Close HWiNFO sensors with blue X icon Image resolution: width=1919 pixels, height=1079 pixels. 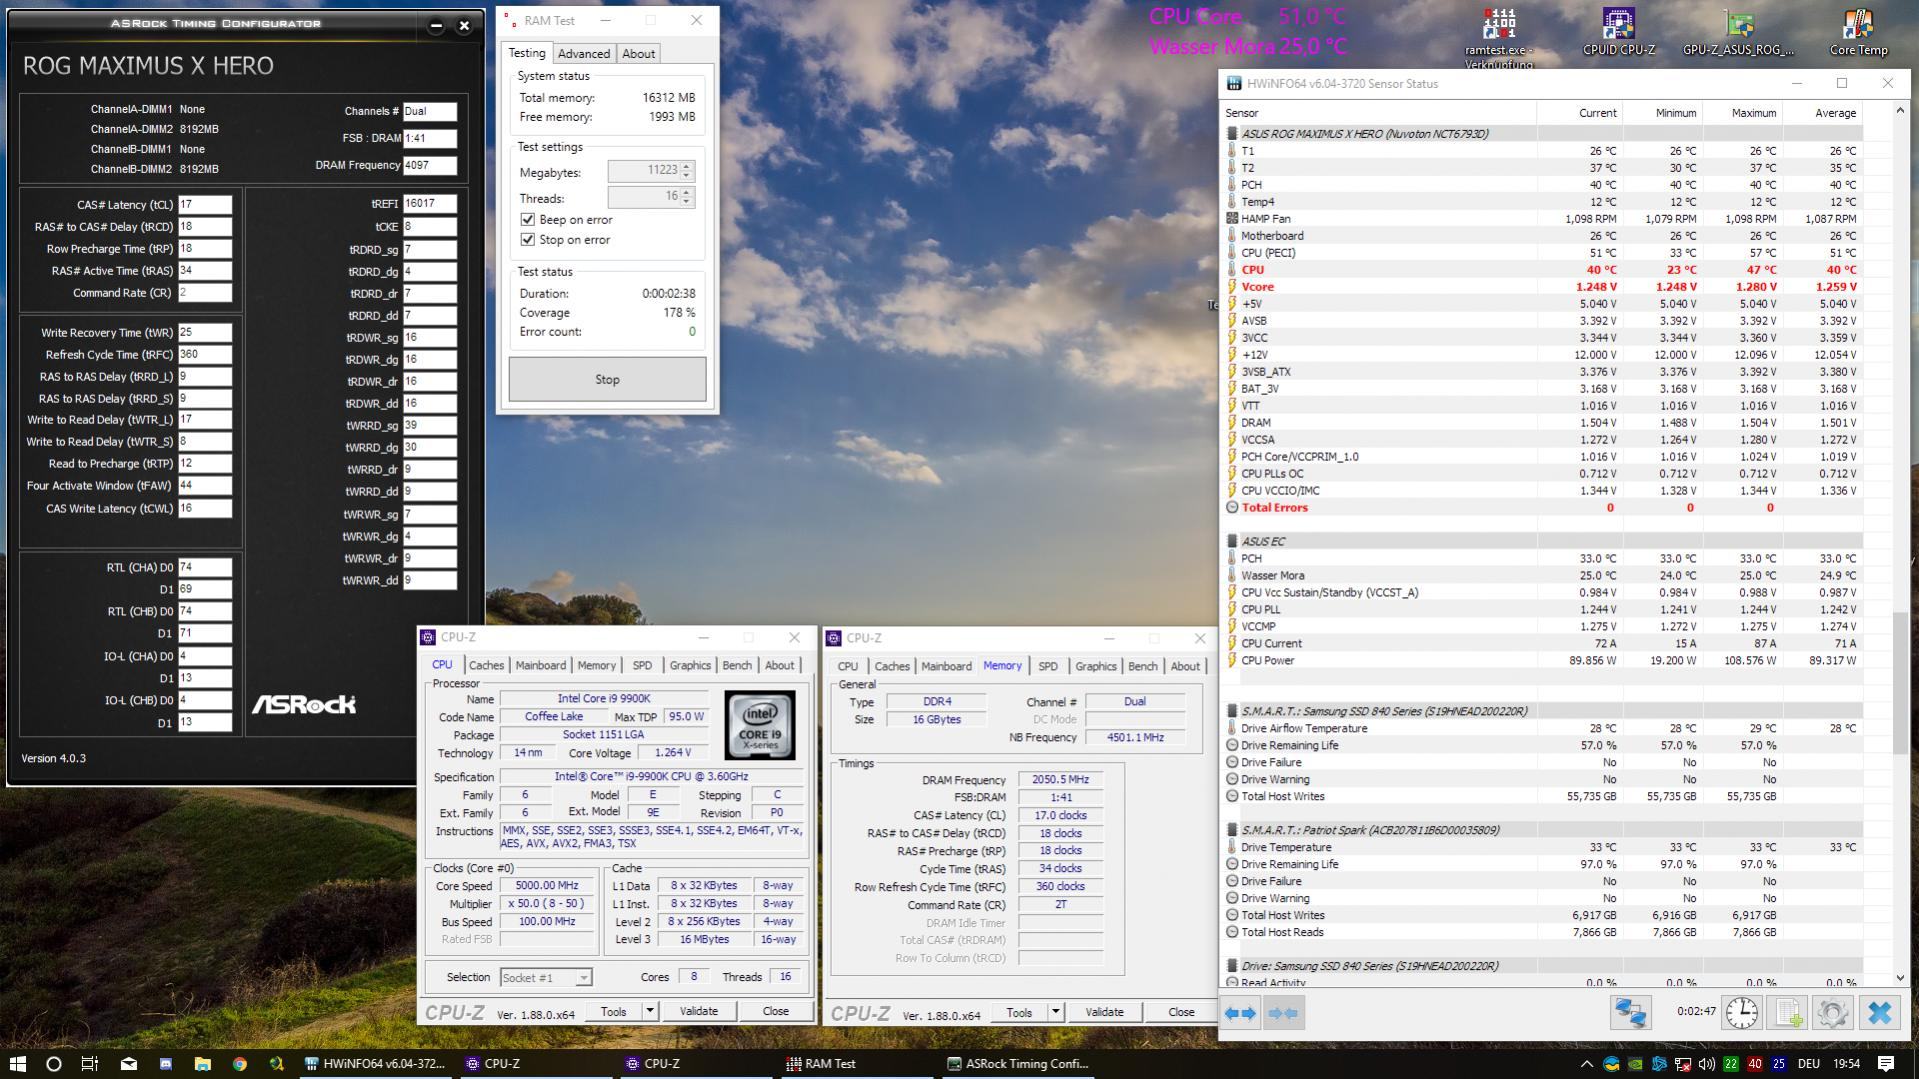click(x=1879, y=1013)
